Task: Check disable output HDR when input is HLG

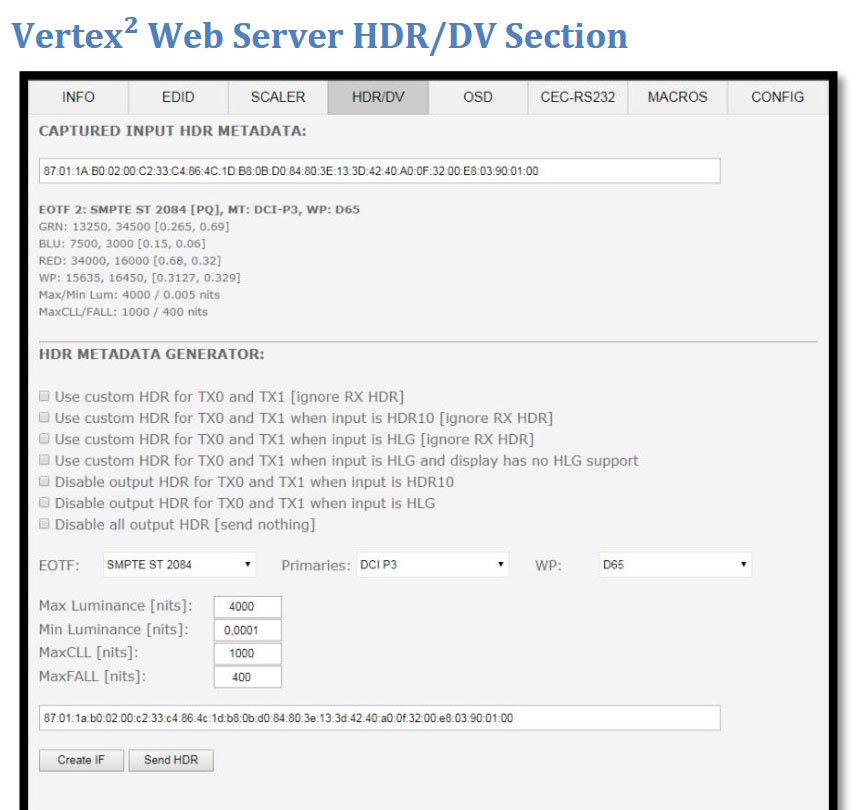Action: pyautogui.click(x=44, y=502)
